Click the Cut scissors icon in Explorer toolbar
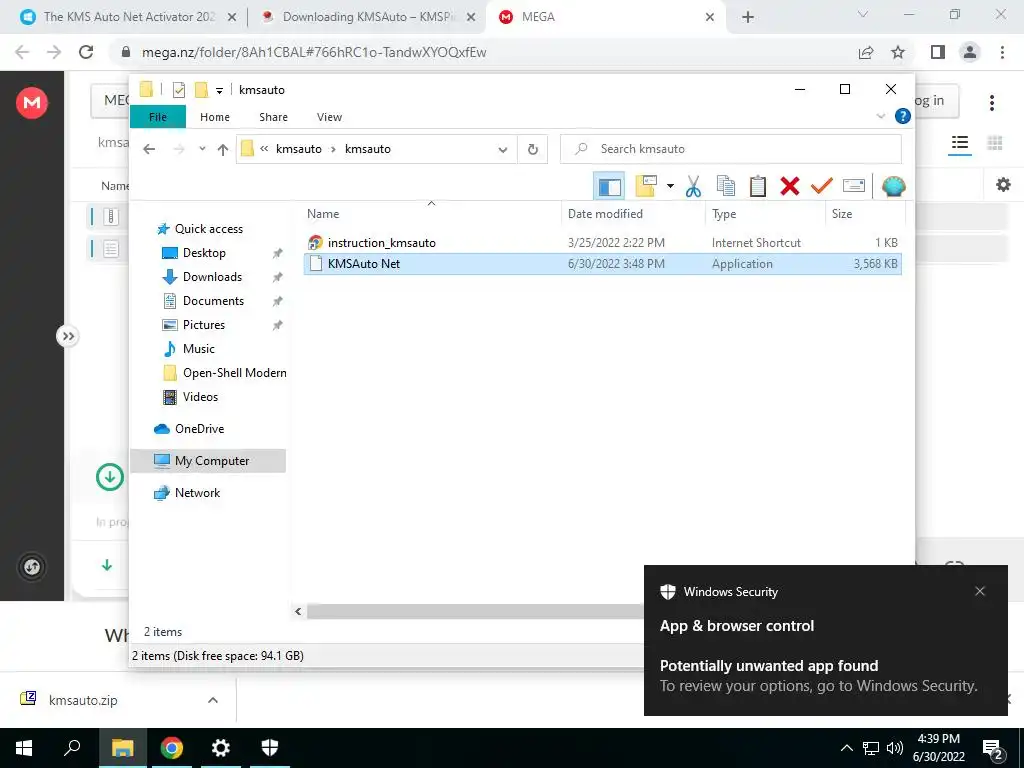The width and height of the screenshot is (1024, 768). (693, 187)
